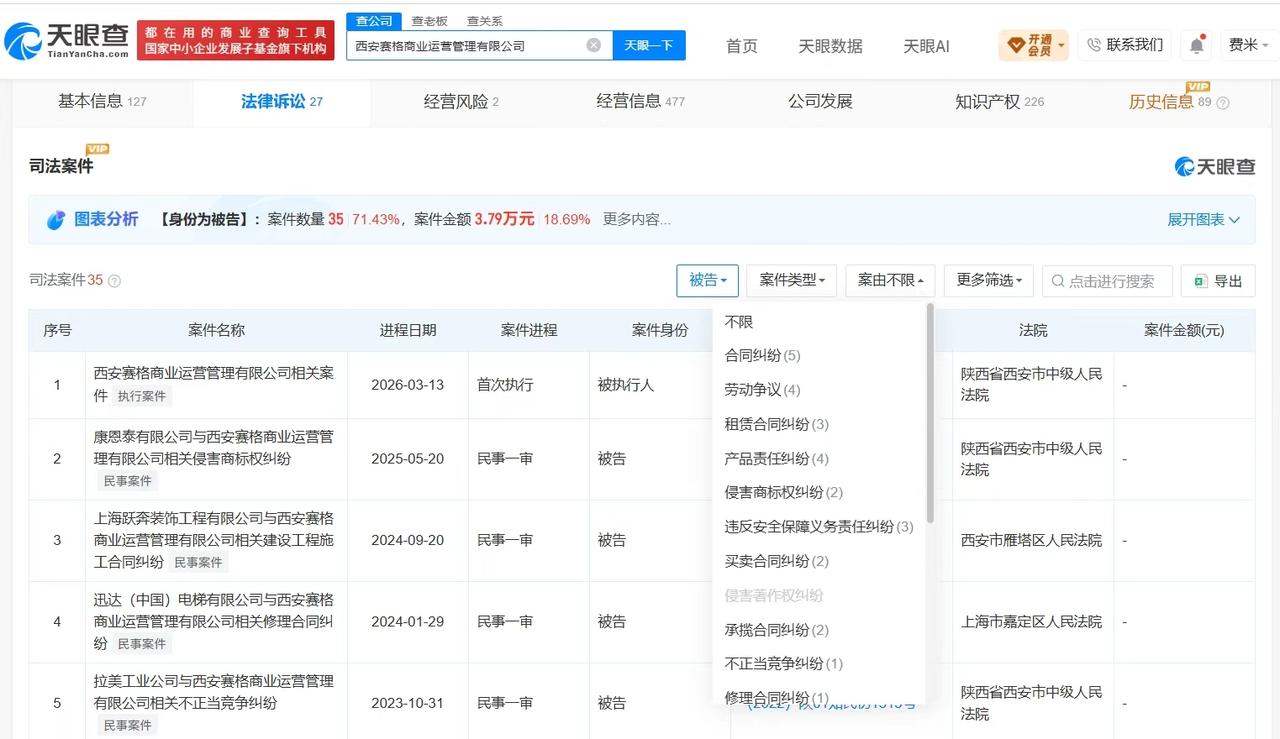Viewport: 1280px width, 739px height.
Task: Select the 查关系 search mode tab
Action: tap(485, 21)
